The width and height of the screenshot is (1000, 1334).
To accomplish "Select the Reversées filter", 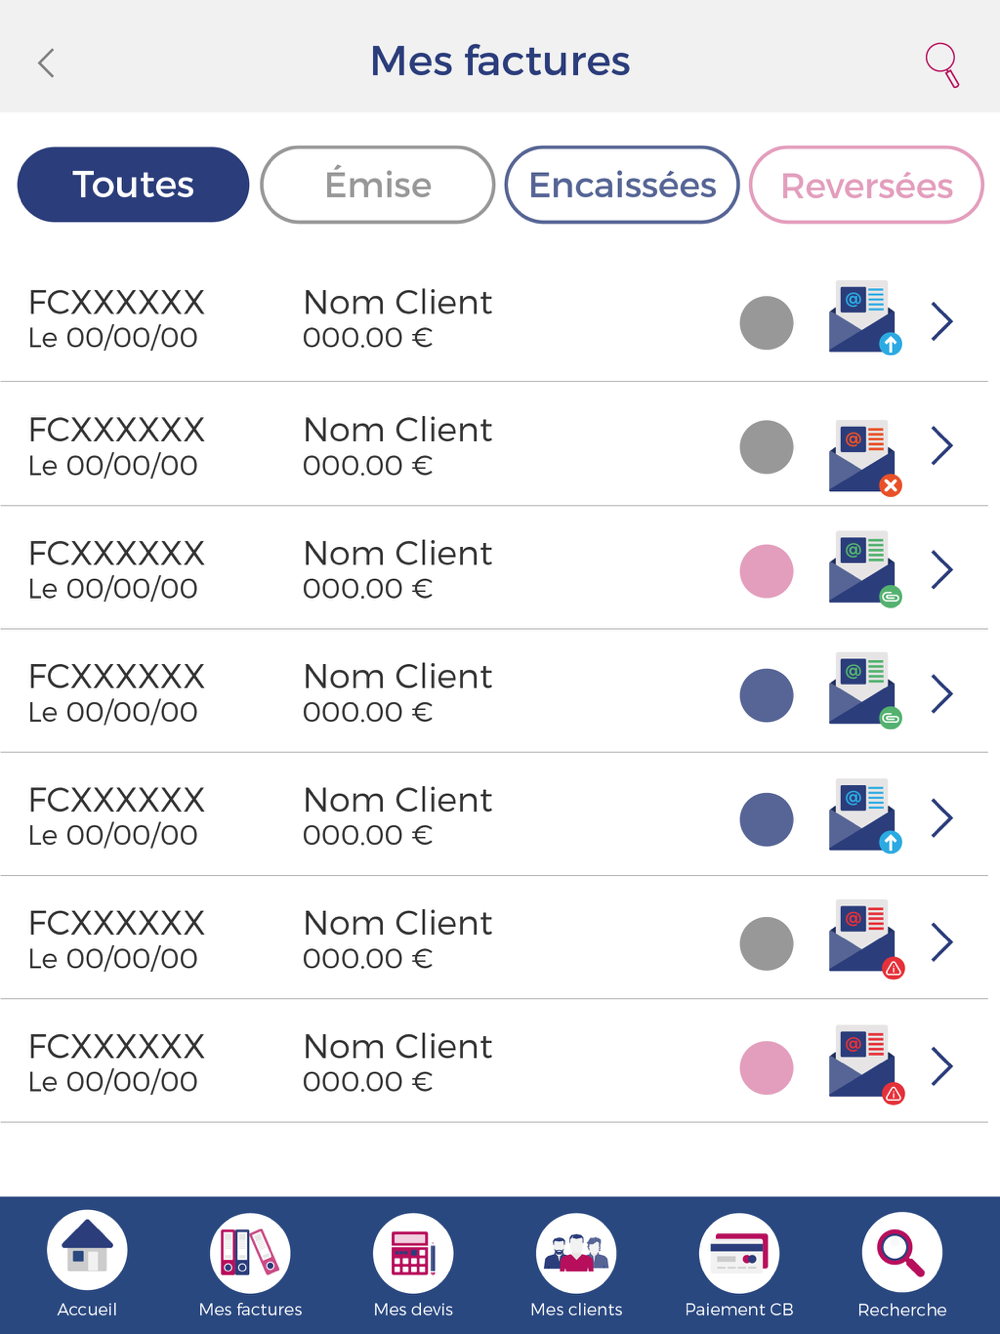I will pos(866,185).
